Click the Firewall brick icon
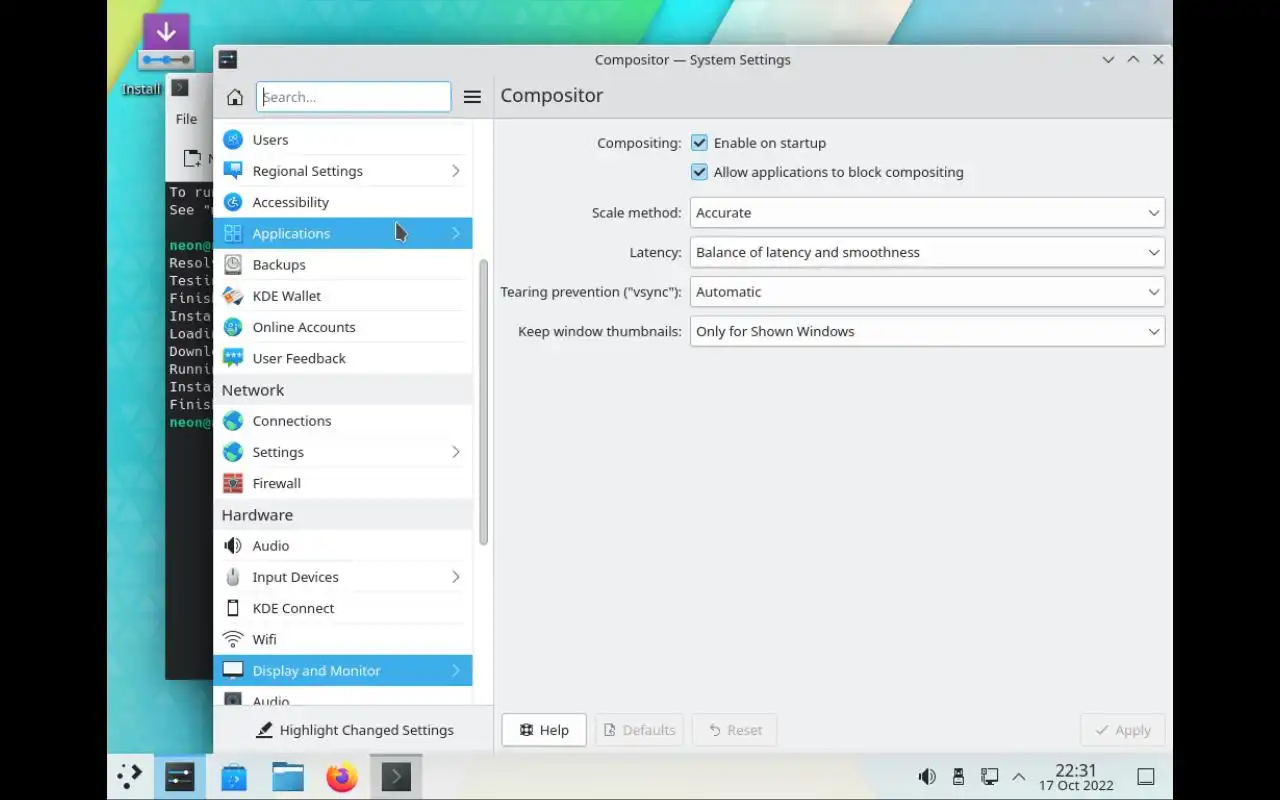This screenshot has width=1280, height=800. (233, 483)
